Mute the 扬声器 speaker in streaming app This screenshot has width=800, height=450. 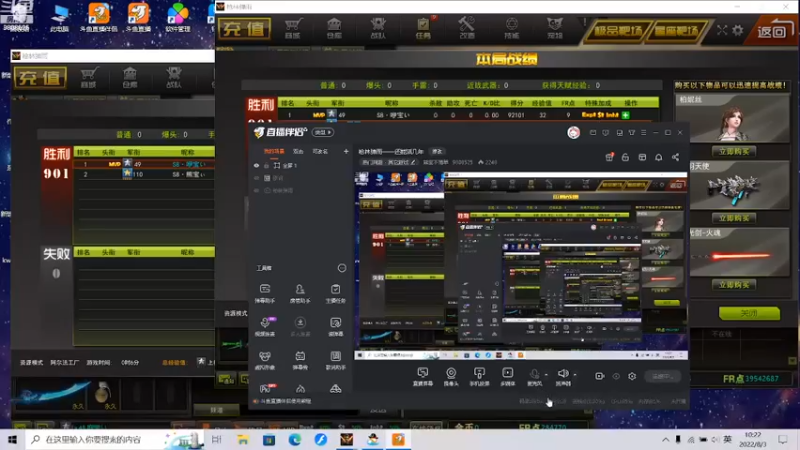(563, 377)
